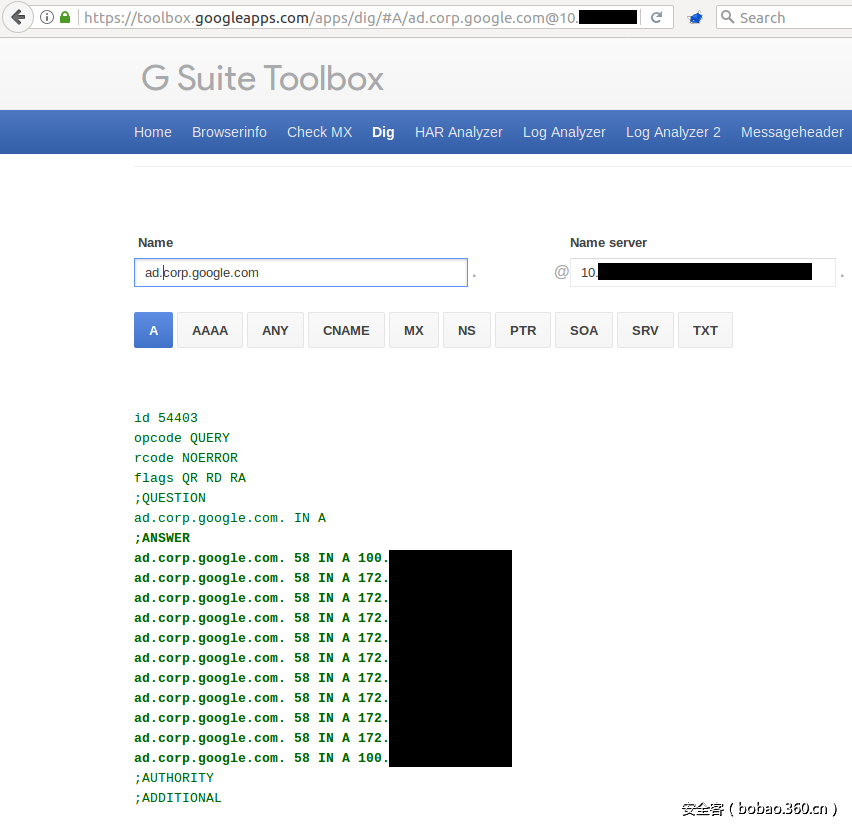The width and height of the screenshot is (852, 827).
Task: Go to the HAR Analyzer tab
Action: click(x=459, y=132)
